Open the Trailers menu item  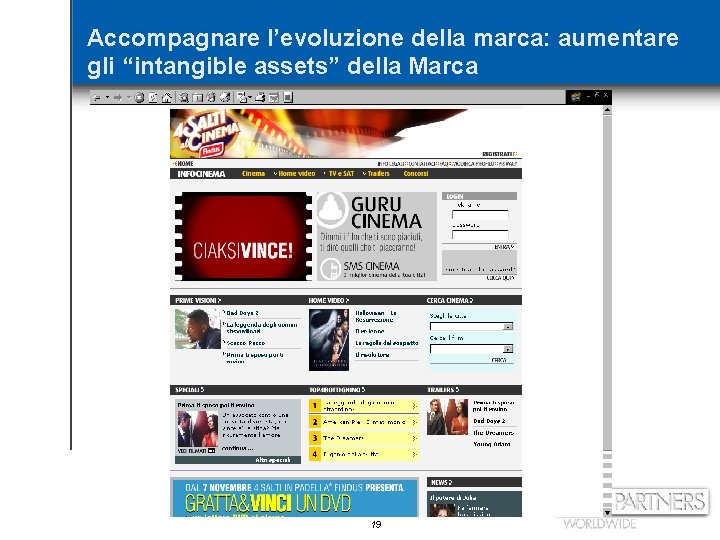pos(377,174)
